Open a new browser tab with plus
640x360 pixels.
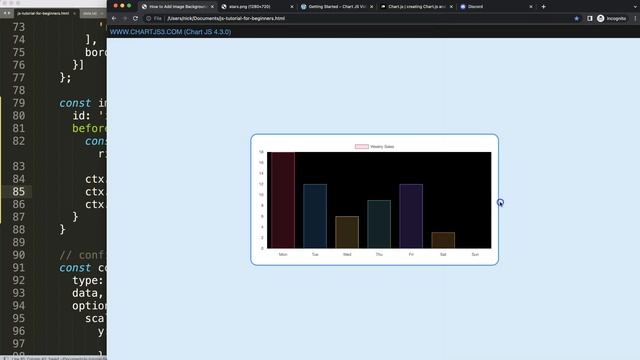pos(543,7)
